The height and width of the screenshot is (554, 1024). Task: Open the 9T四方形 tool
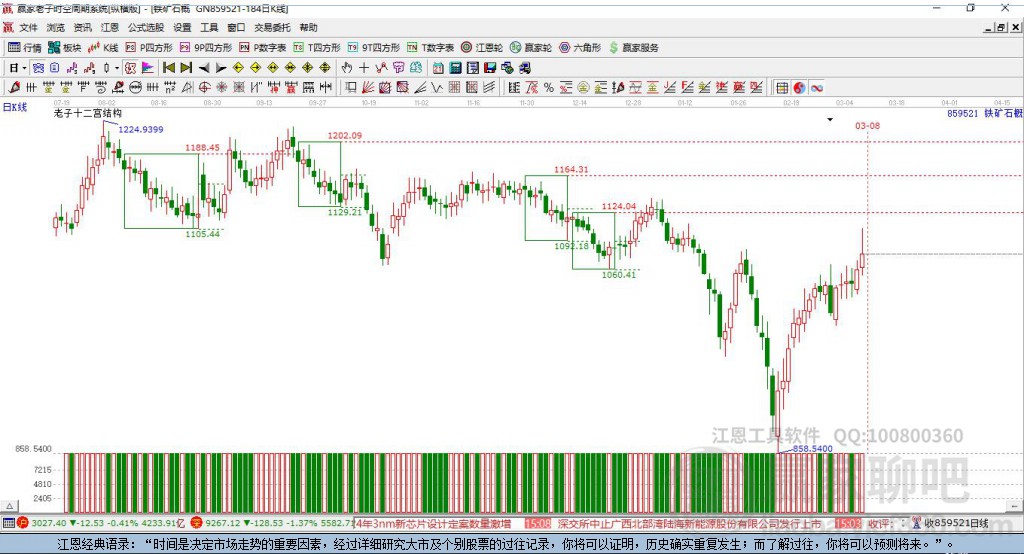(374, 48)
